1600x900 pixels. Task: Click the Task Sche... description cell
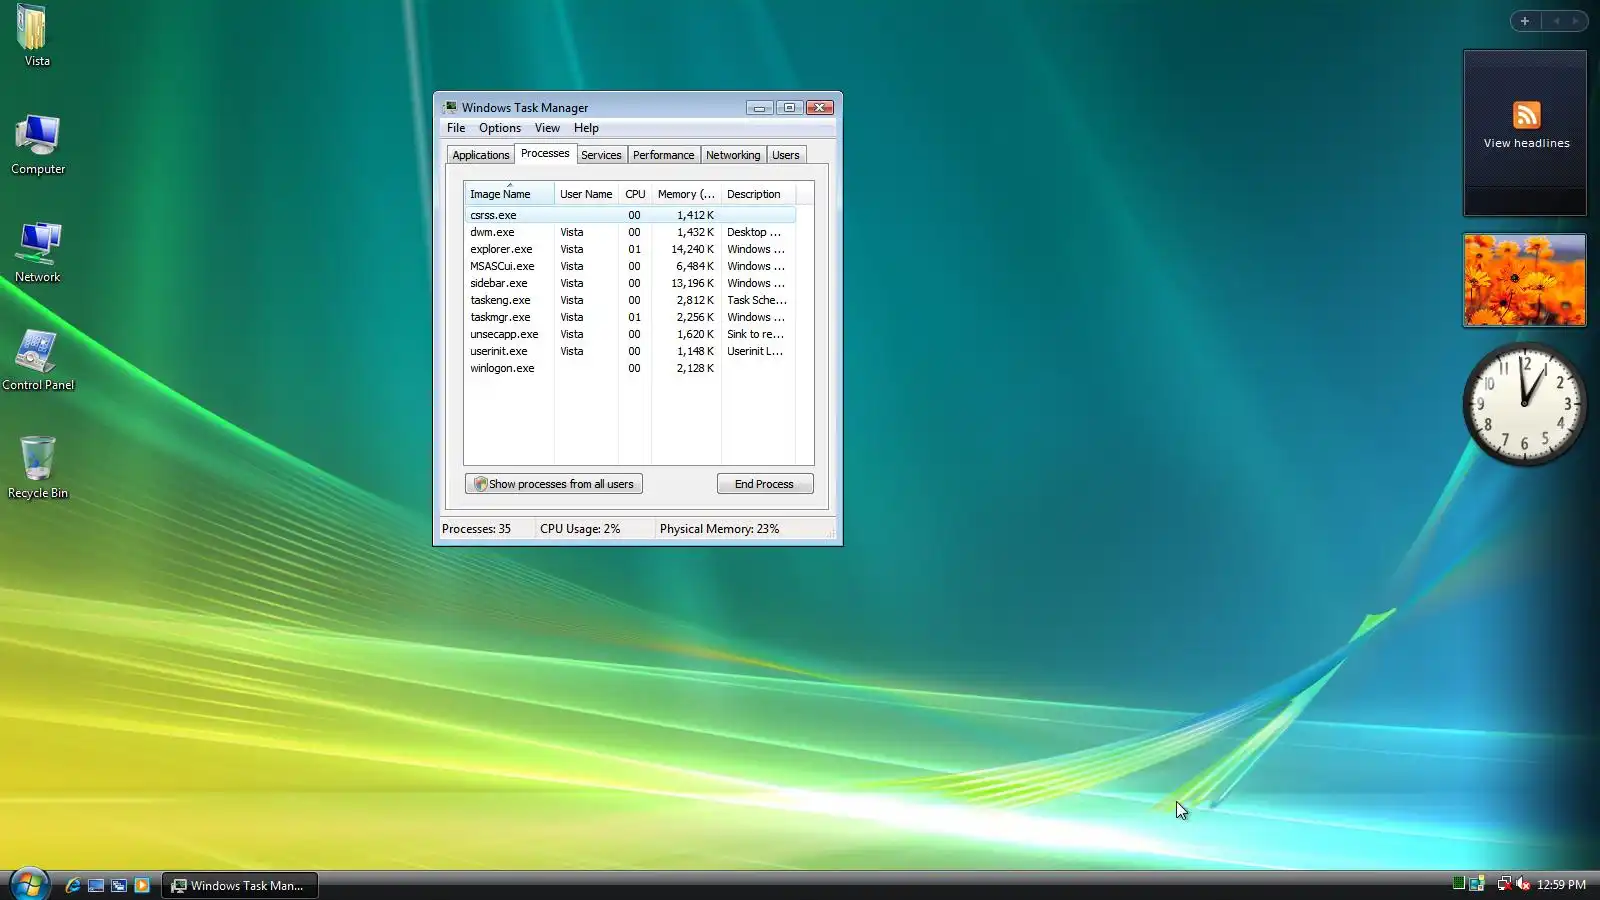757,300
